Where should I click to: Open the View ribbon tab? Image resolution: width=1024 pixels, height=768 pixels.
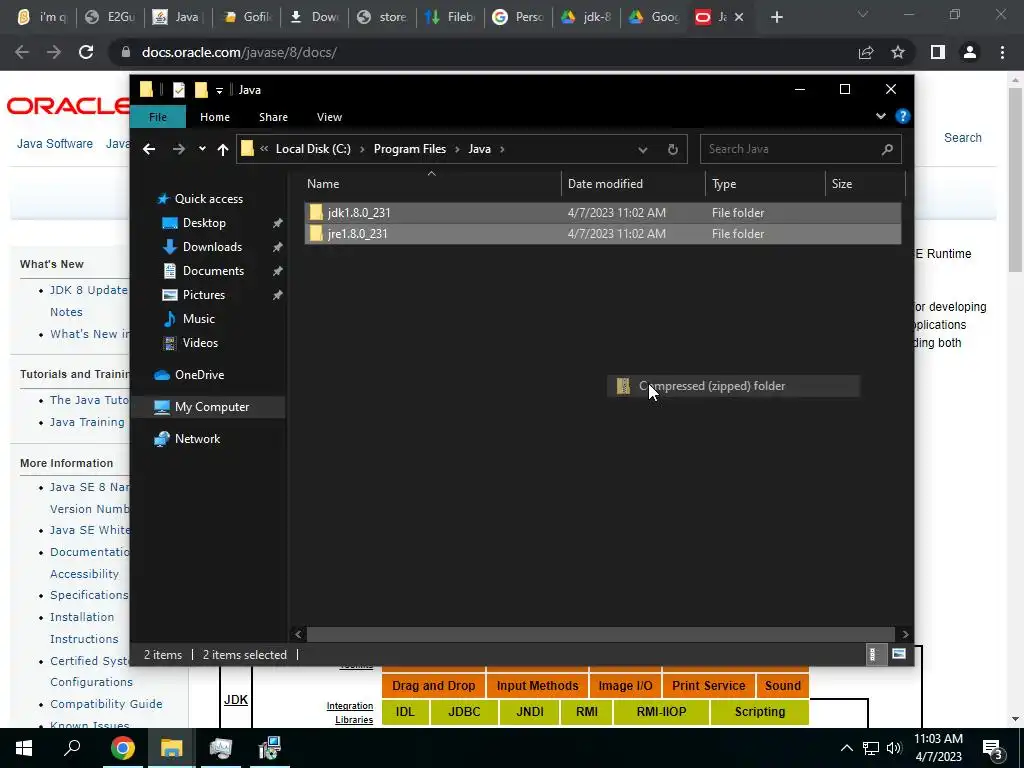point(329,117)
